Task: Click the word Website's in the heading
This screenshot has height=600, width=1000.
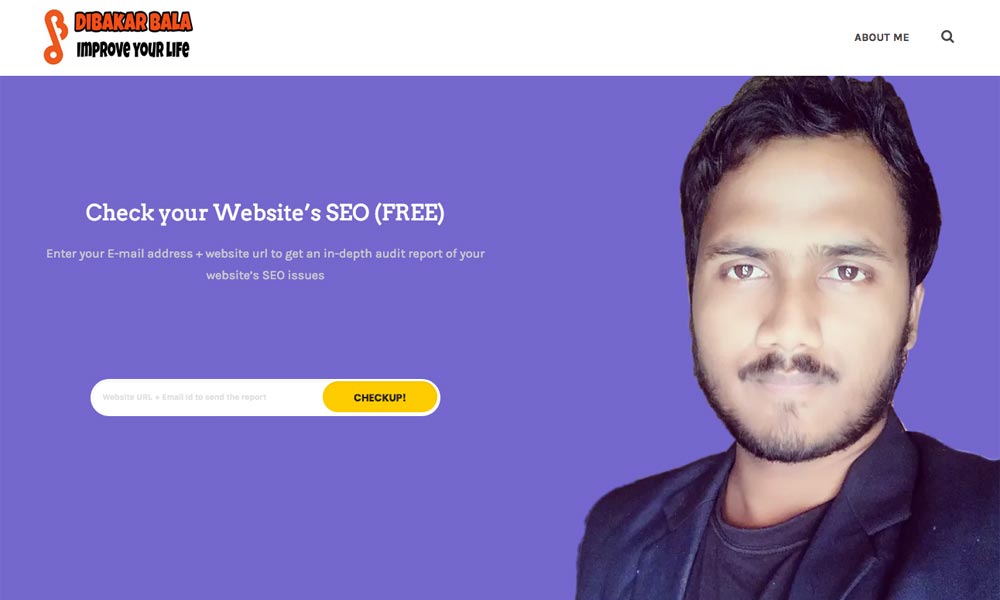Action: pyautogui.click(x=267, y=213)
